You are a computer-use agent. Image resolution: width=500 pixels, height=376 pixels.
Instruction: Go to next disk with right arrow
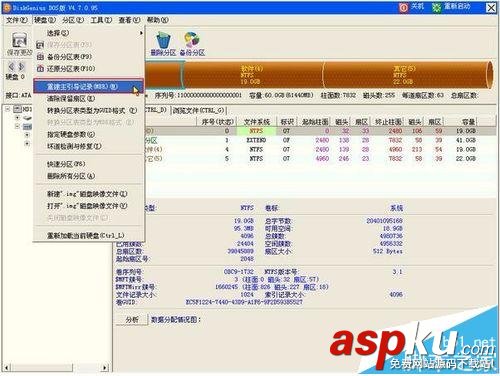pyautogui.click(x=21, y=66)
